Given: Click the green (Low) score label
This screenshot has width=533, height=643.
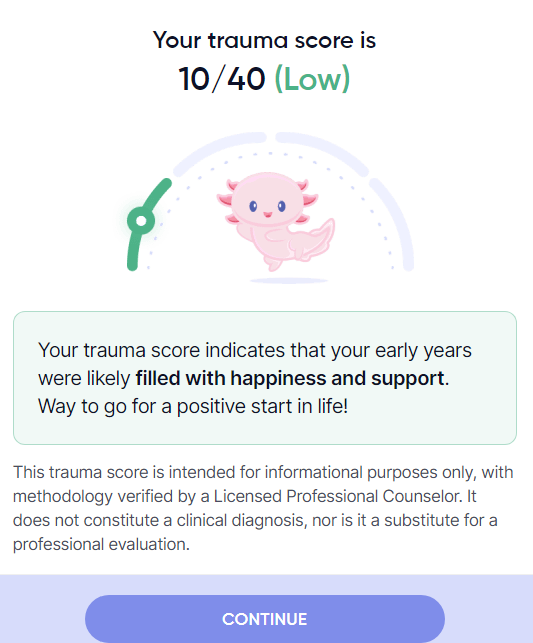Looking at the screenshot, I should [x=312, y=79].
